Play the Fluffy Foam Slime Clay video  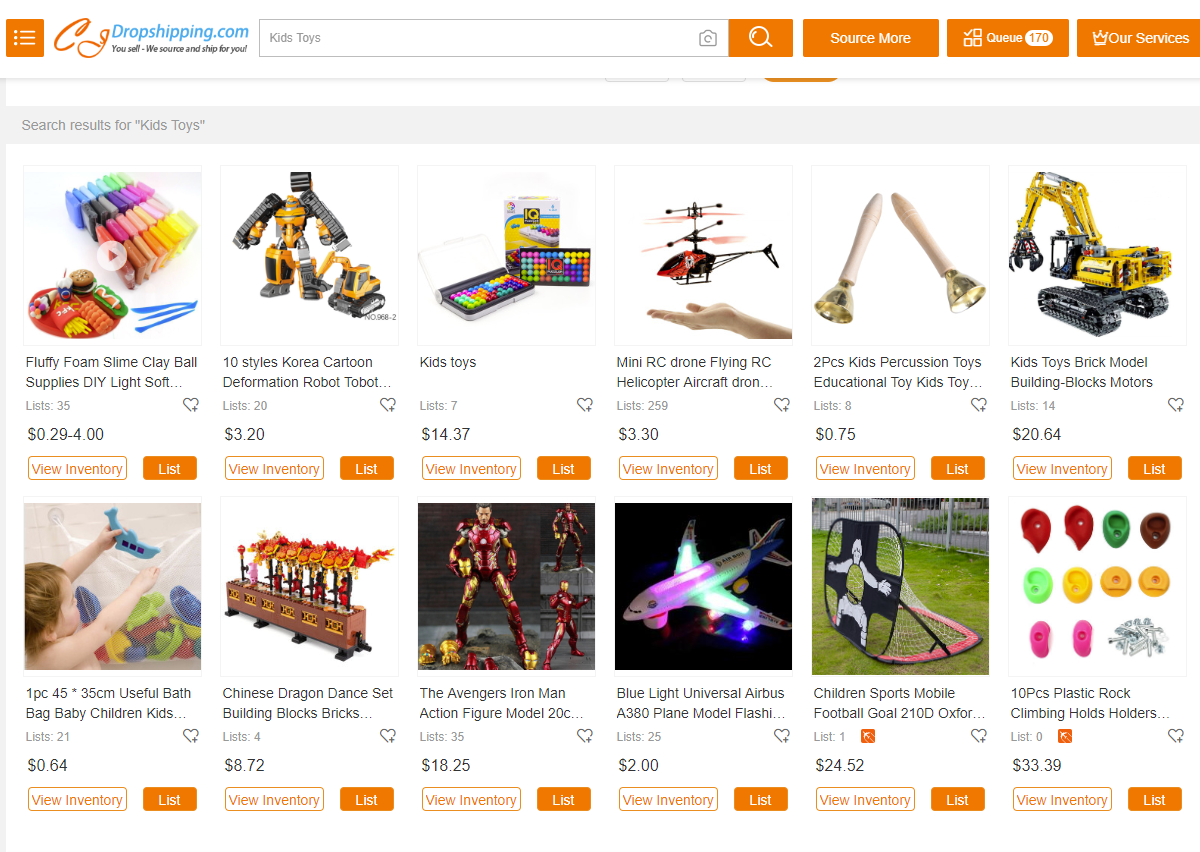tap(112, 256)
